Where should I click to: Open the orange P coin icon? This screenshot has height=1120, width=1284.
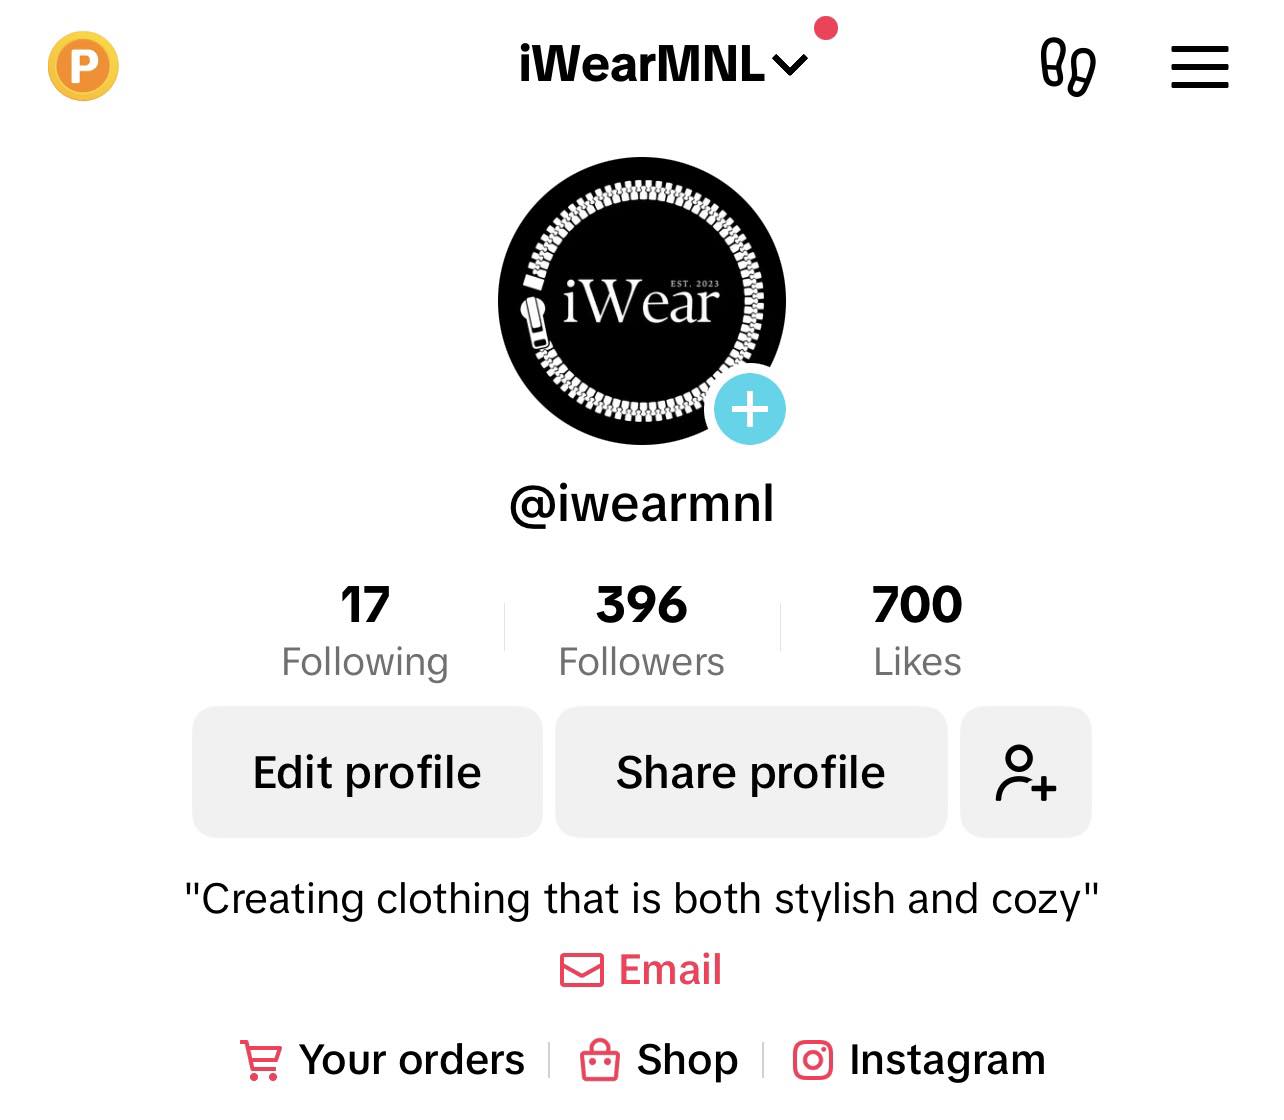click(x=83, y=66)
